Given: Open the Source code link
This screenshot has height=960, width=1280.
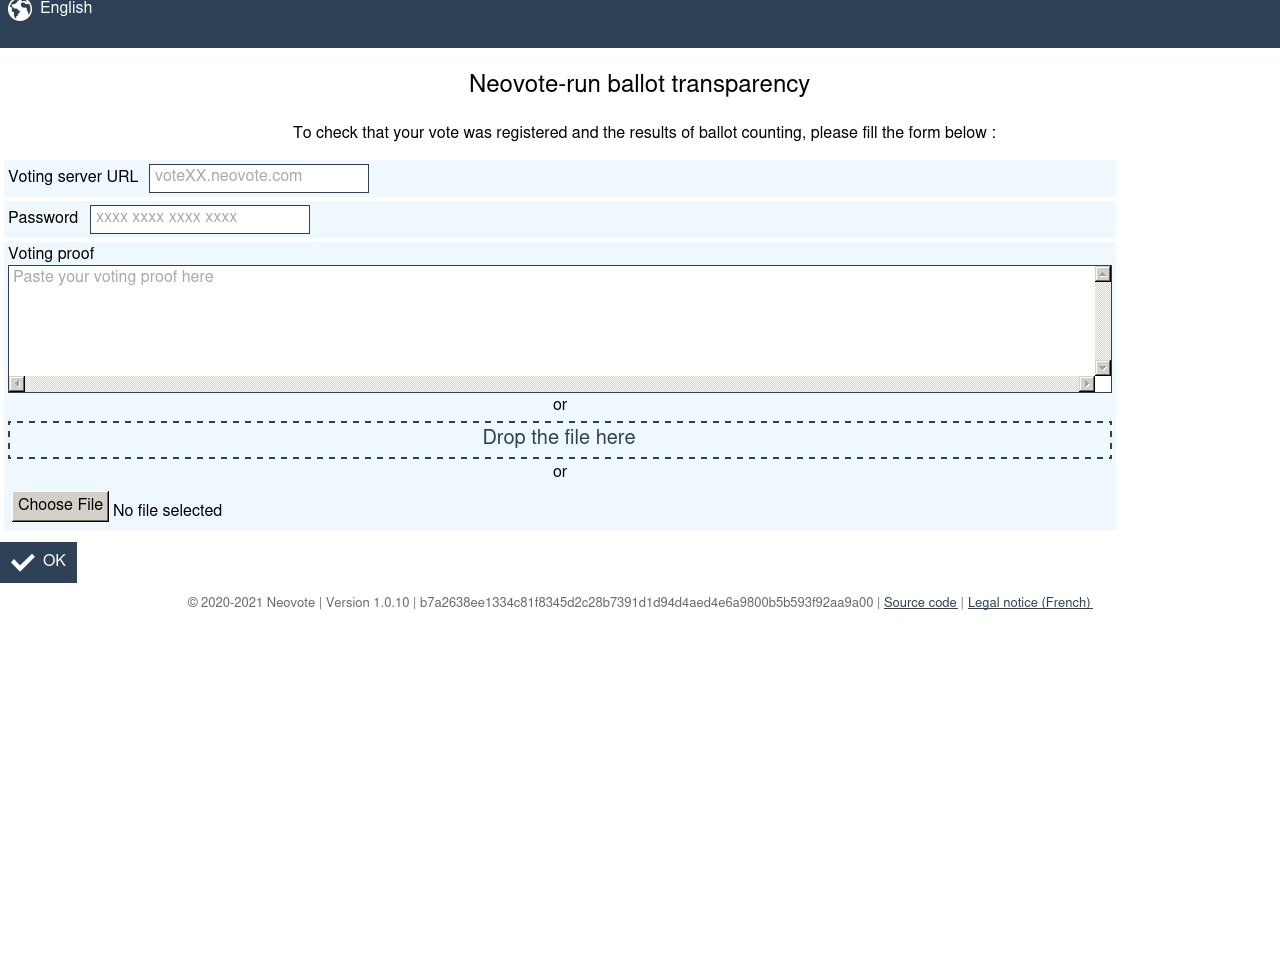Looking at the screenshot, I should pos(920,603).
